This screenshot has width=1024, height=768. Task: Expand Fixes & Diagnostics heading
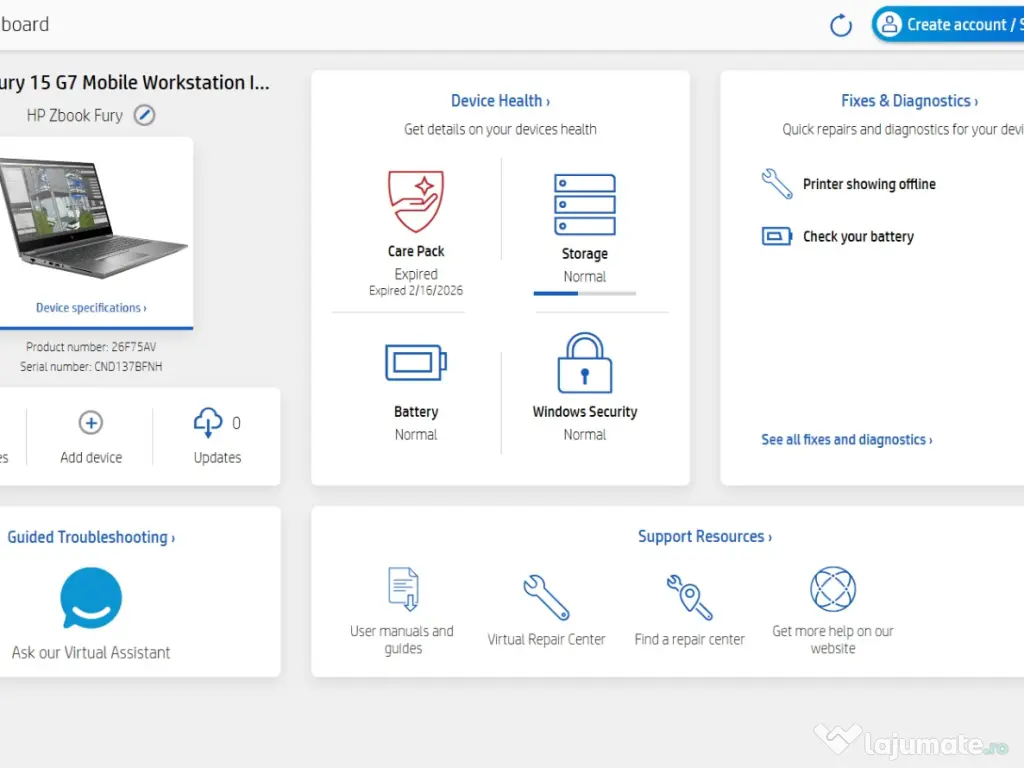(x=909, y=101)
